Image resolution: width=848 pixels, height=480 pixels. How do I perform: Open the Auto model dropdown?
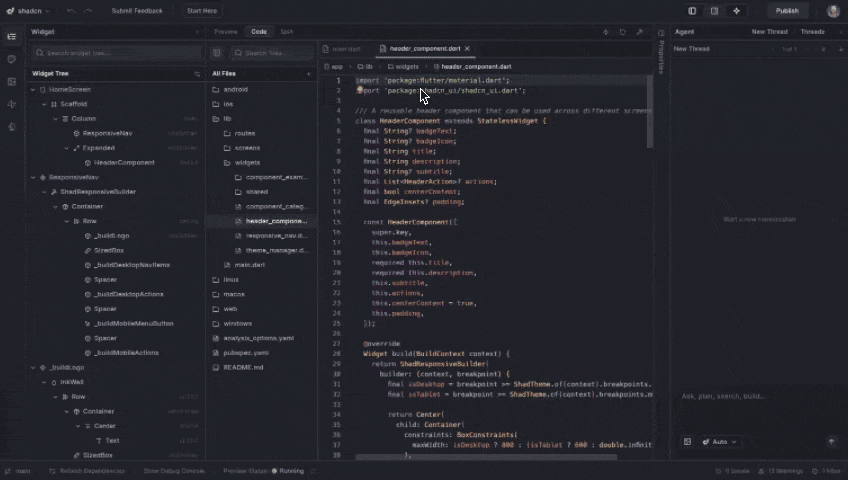pyautogui.click(x=719, y=442)
